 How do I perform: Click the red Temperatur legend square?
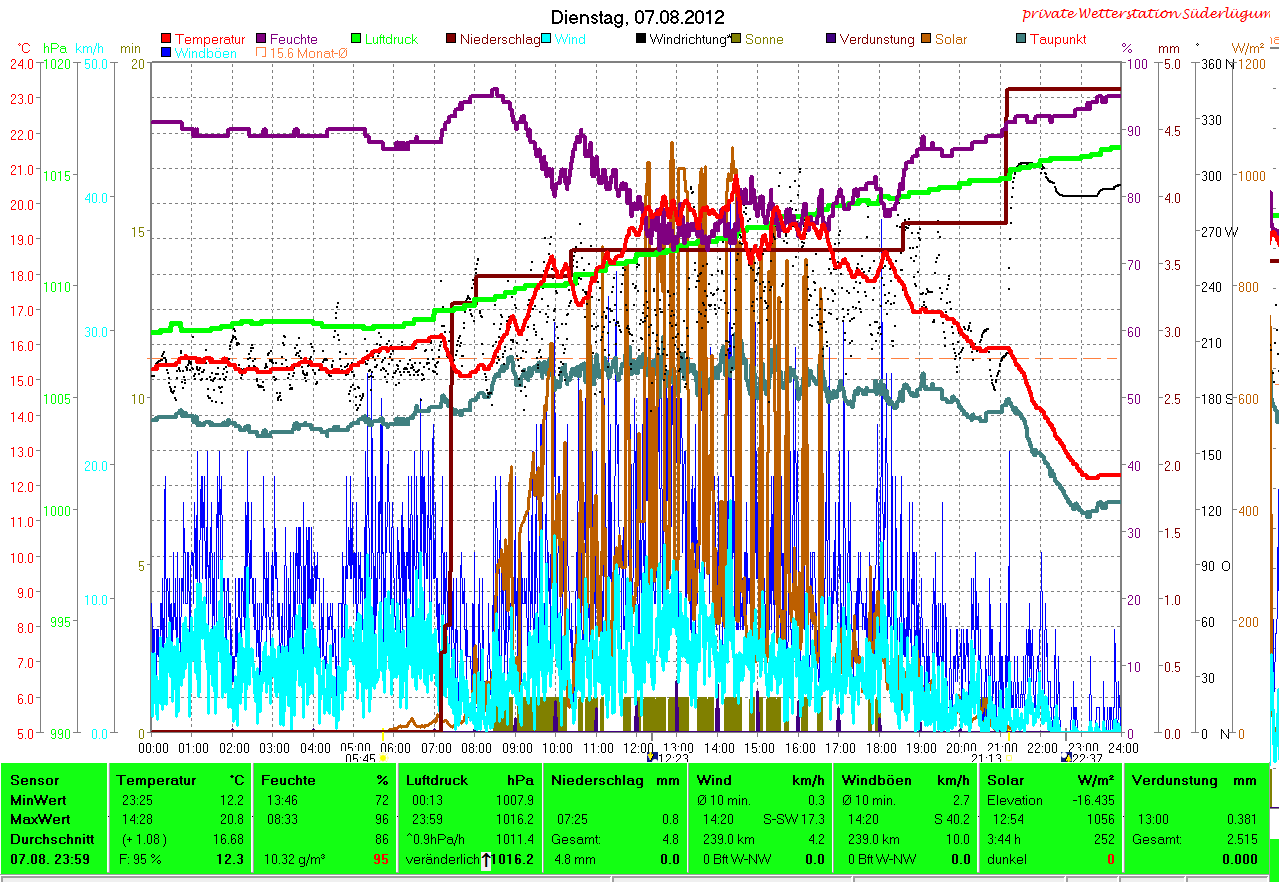(x=166, y=40)
